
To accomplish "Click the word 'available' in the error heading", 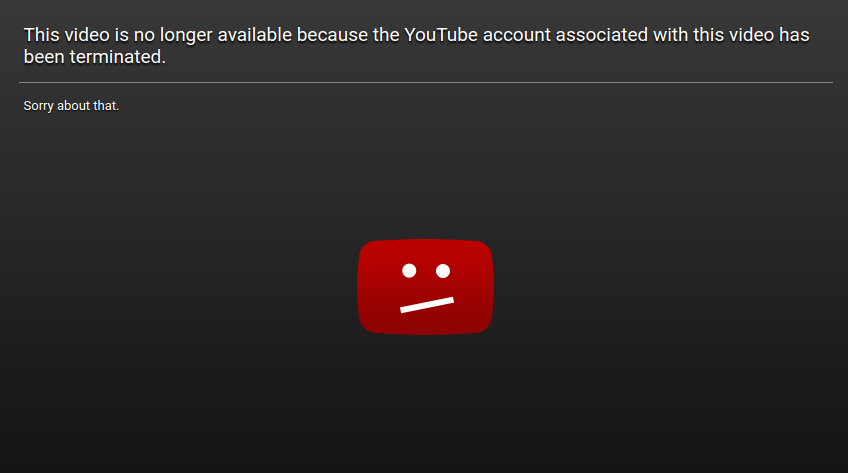I will 255,35.
